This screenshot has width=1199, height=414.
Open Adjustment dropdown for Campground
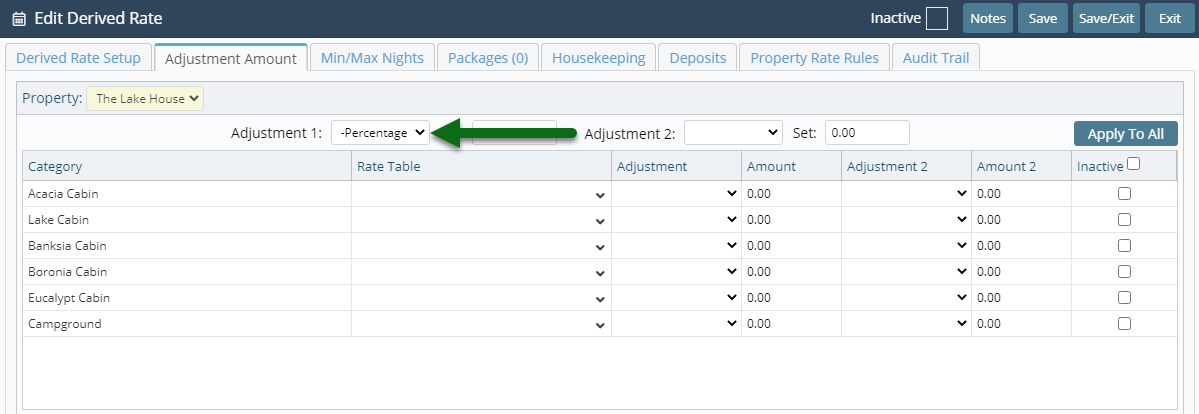[676, 324]
